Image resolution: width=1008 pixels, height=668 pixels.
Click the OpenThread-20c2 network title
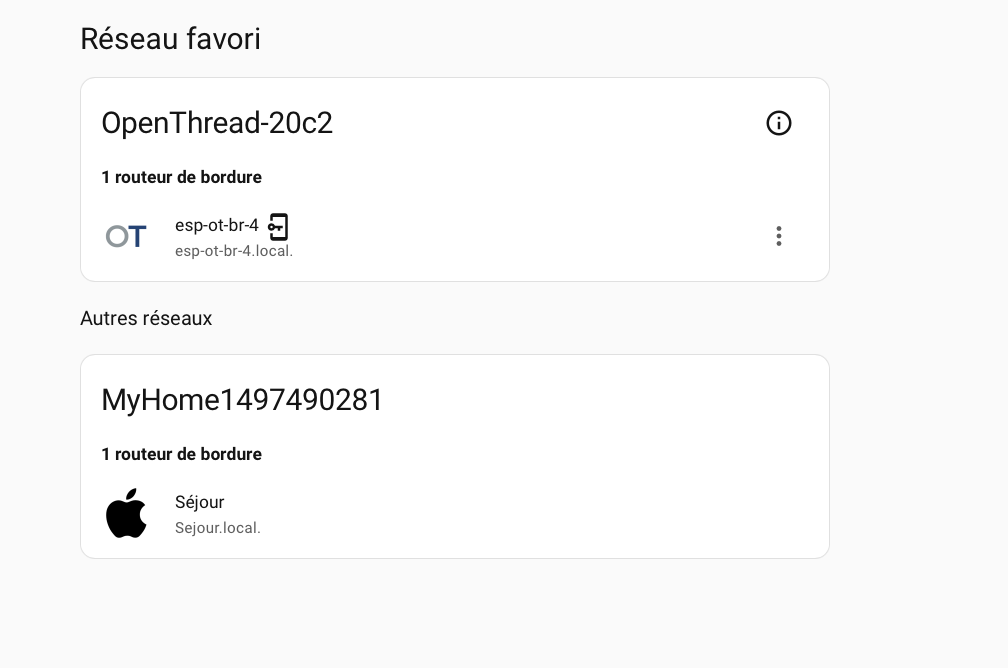(x=217, y=123)
